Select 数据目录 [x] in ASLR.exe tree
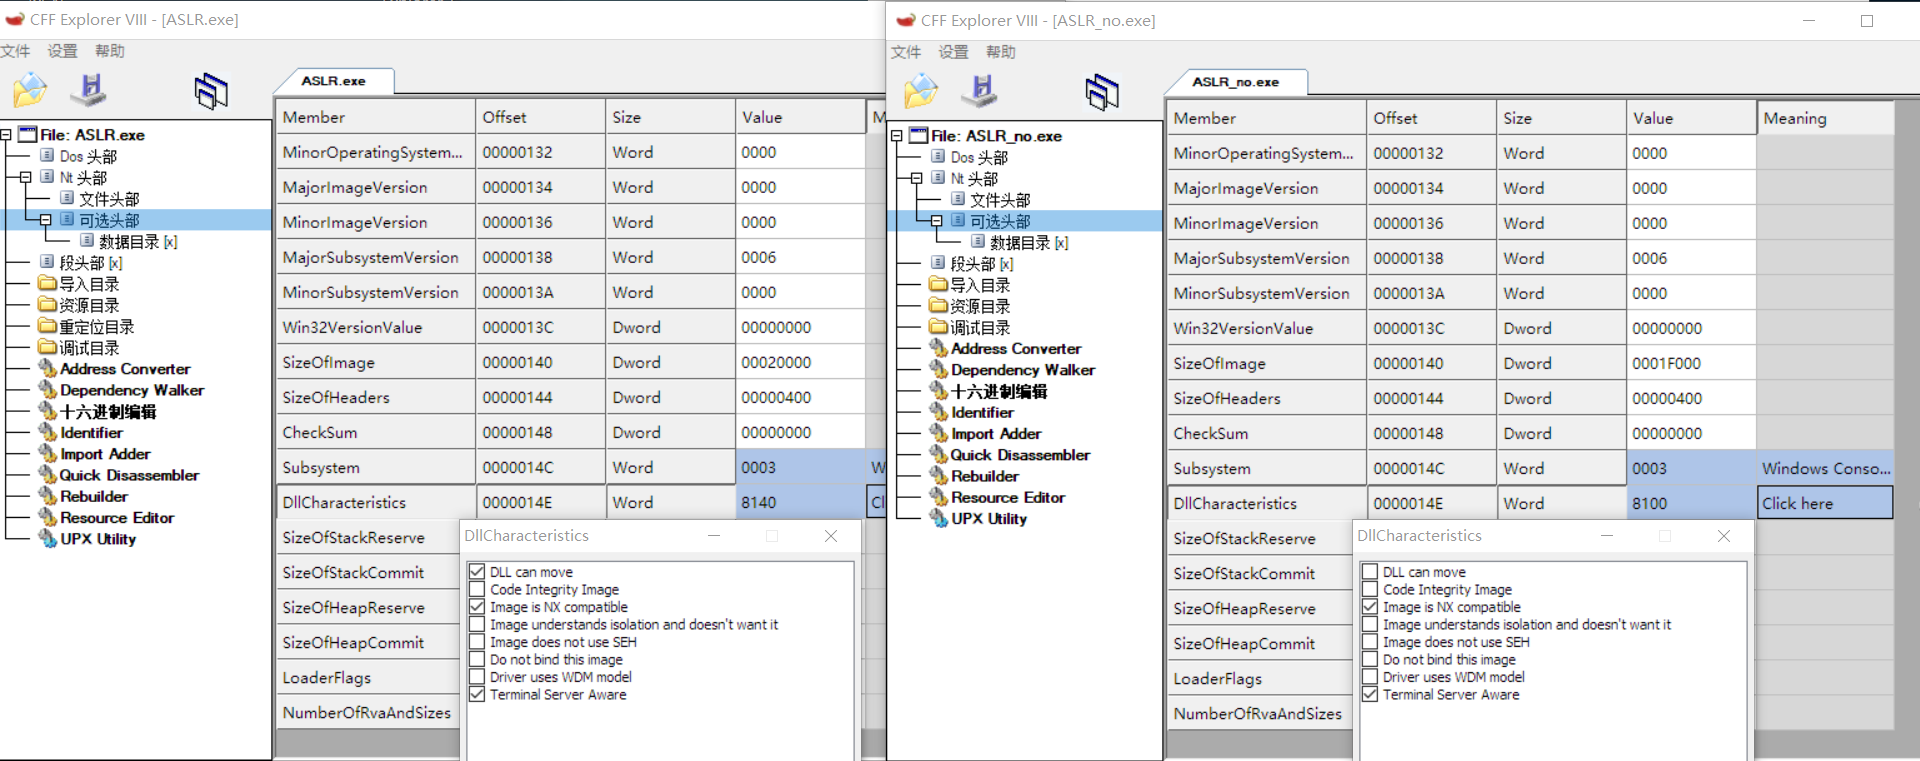The height and width of the screenshot is (761, 1920). point(138,241)
